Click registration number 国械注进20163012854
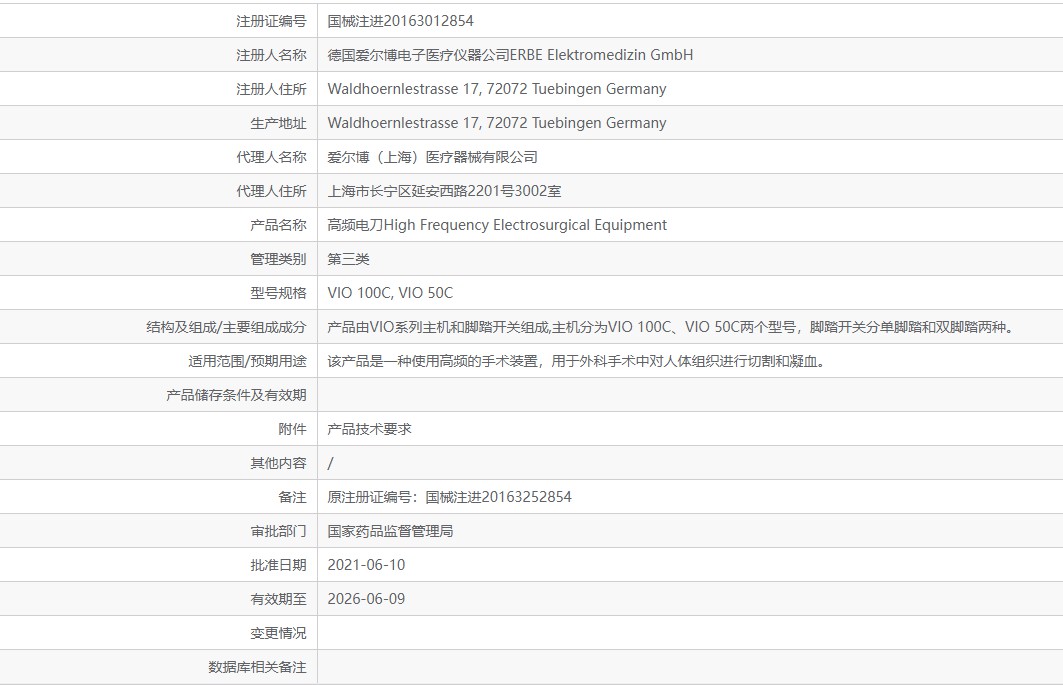The width and height of the screenshot is (1063, 685). (400, 21)
